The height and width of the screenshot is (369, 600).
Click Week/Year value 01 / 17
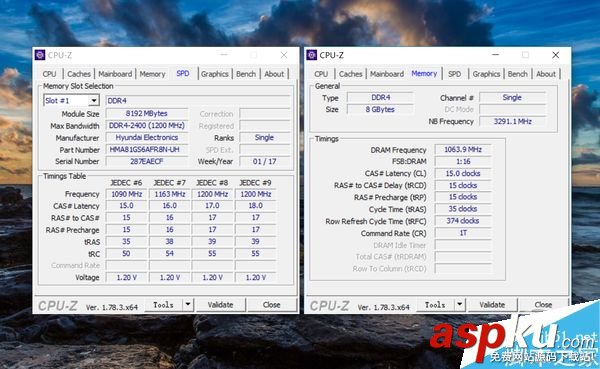[264, 162]
